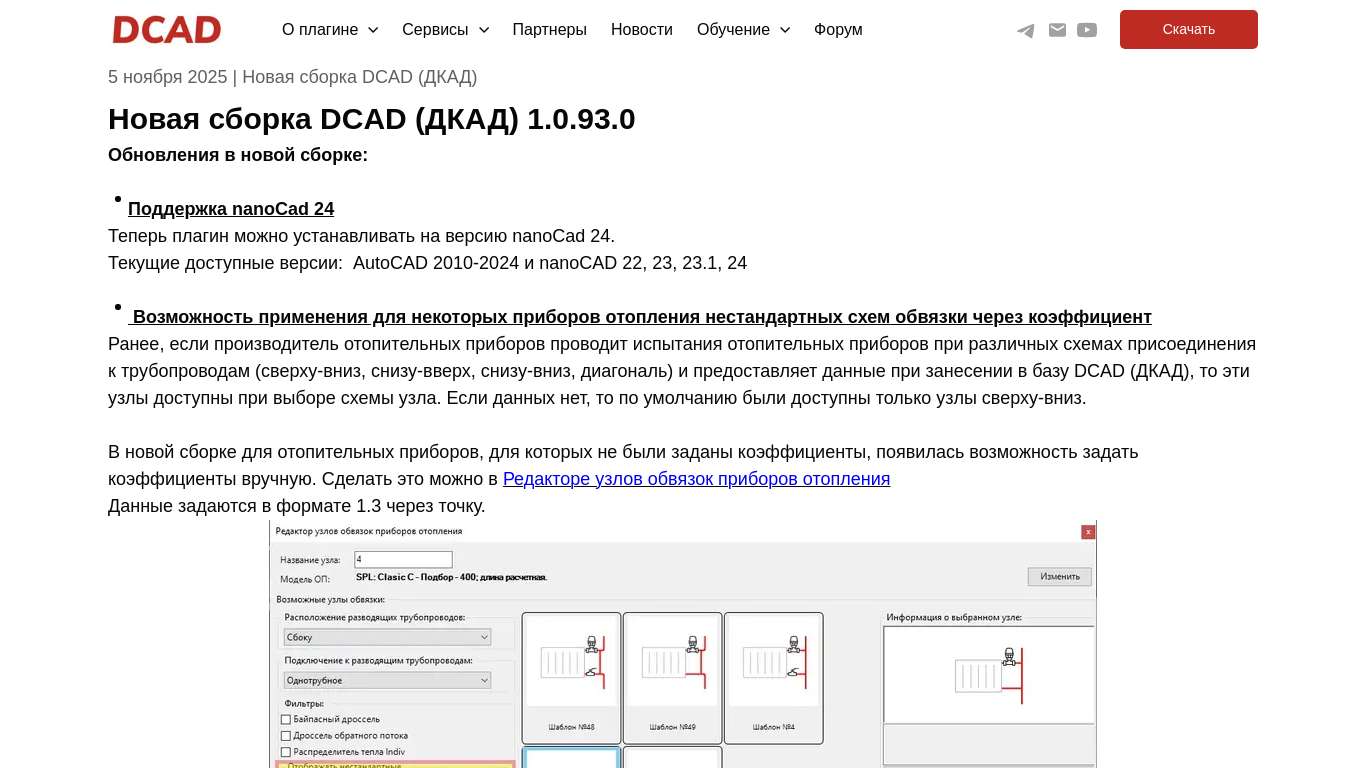Open the Telegram channel icon

point(1026,30)
